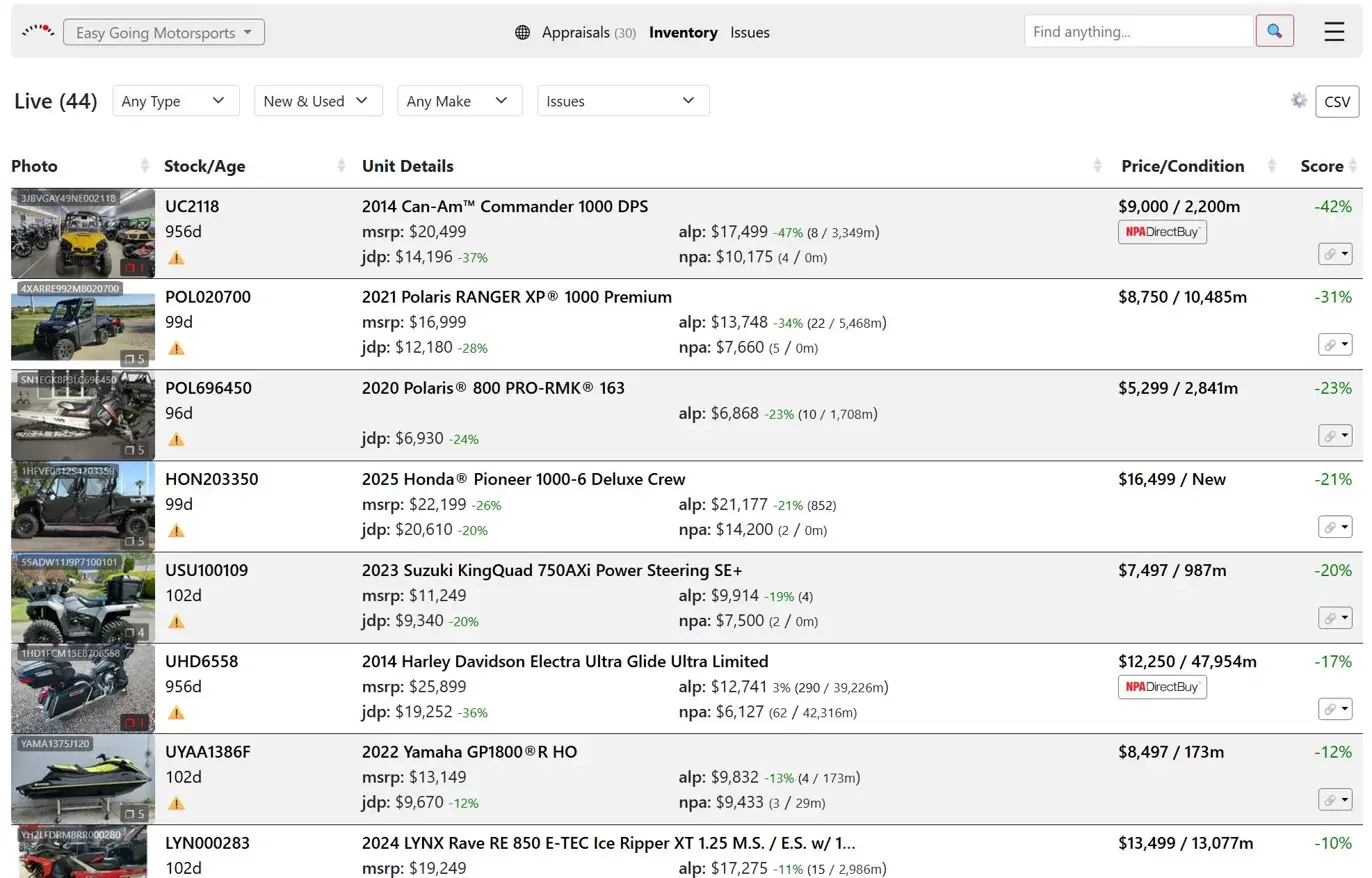1372x878 pixels.
Task: Click the warning icon for UC2118
Action: [176, 257]
